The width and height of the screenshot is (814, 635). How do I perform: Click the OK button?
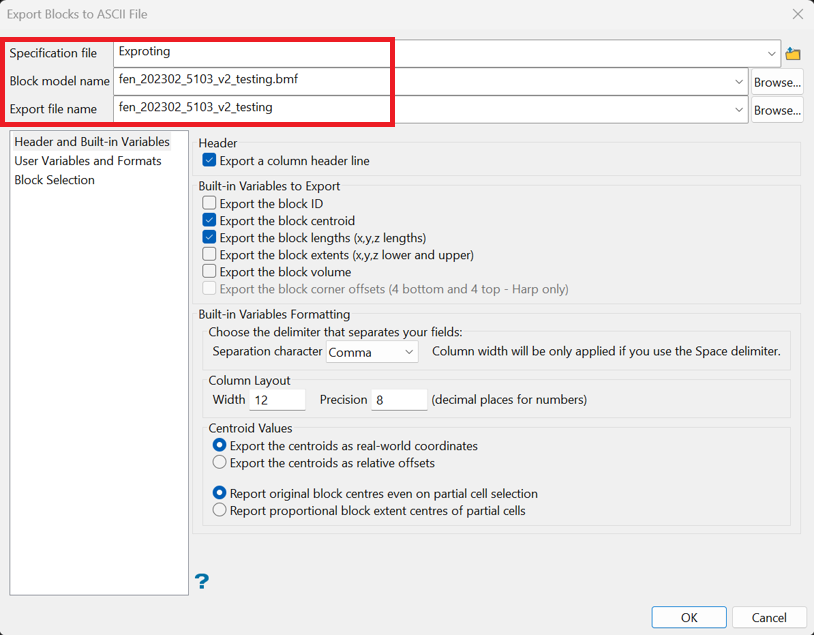[688, 617]
